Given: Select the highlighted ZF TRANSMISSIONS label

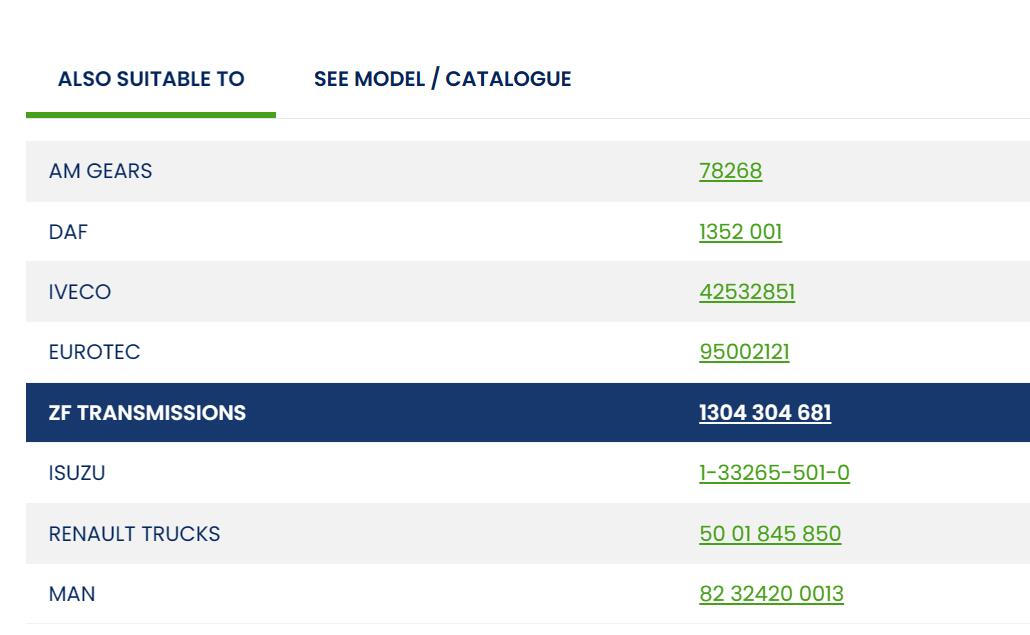Looking at the screenshot, I should (147, 413).
